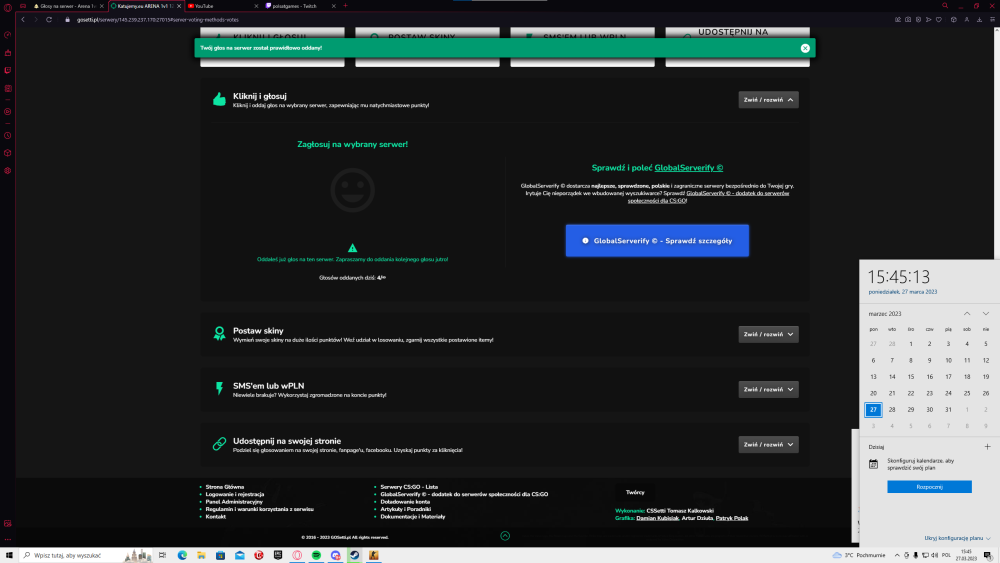
Task: Show hidden system tray icons
Action: (897, 555)
